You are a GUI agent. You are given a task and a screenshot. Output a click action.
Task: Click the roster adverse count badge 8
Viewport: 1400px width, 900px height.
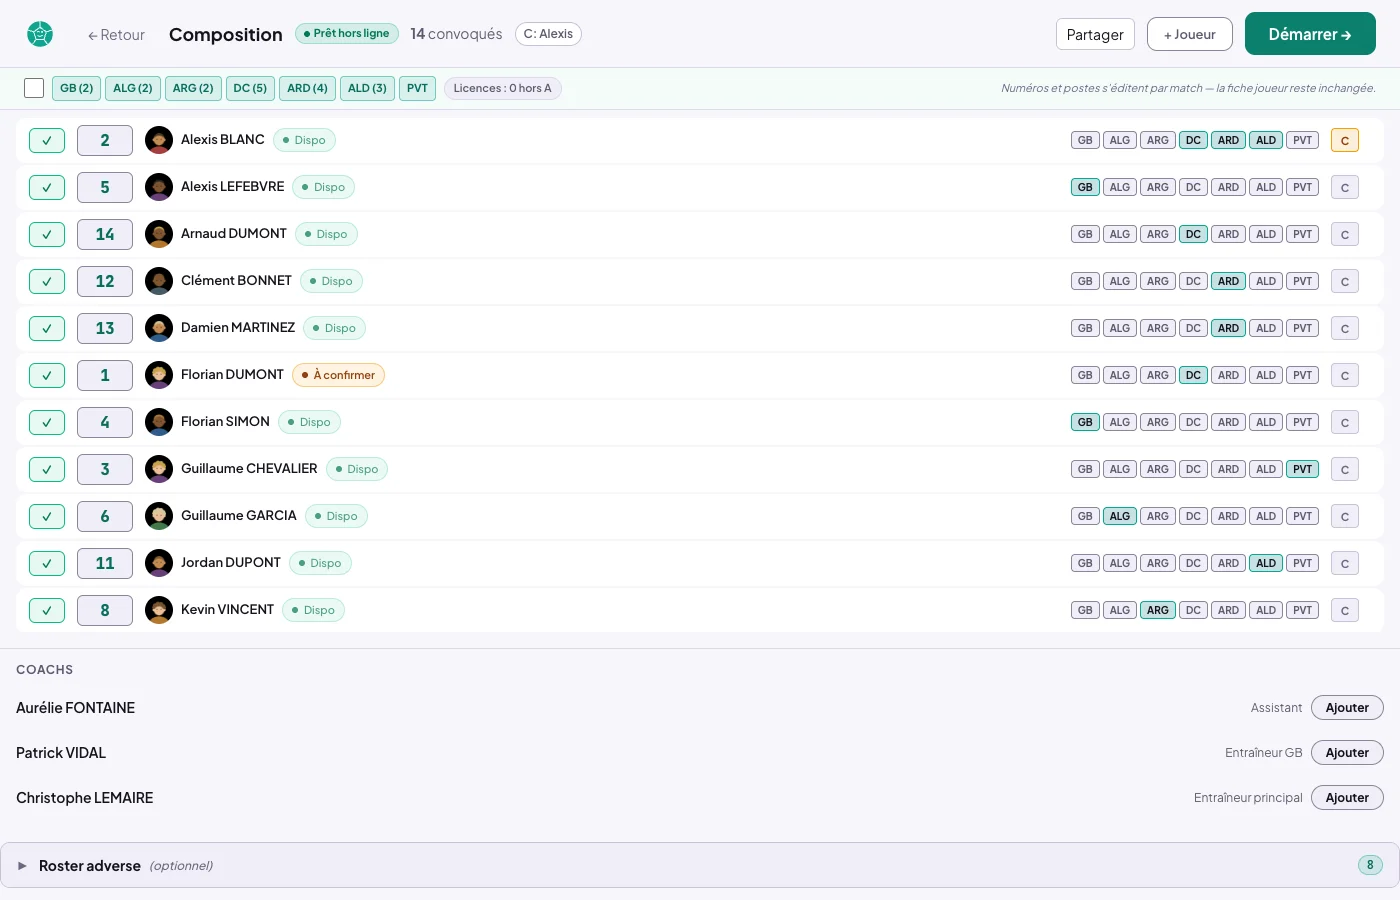(1370, 865)
